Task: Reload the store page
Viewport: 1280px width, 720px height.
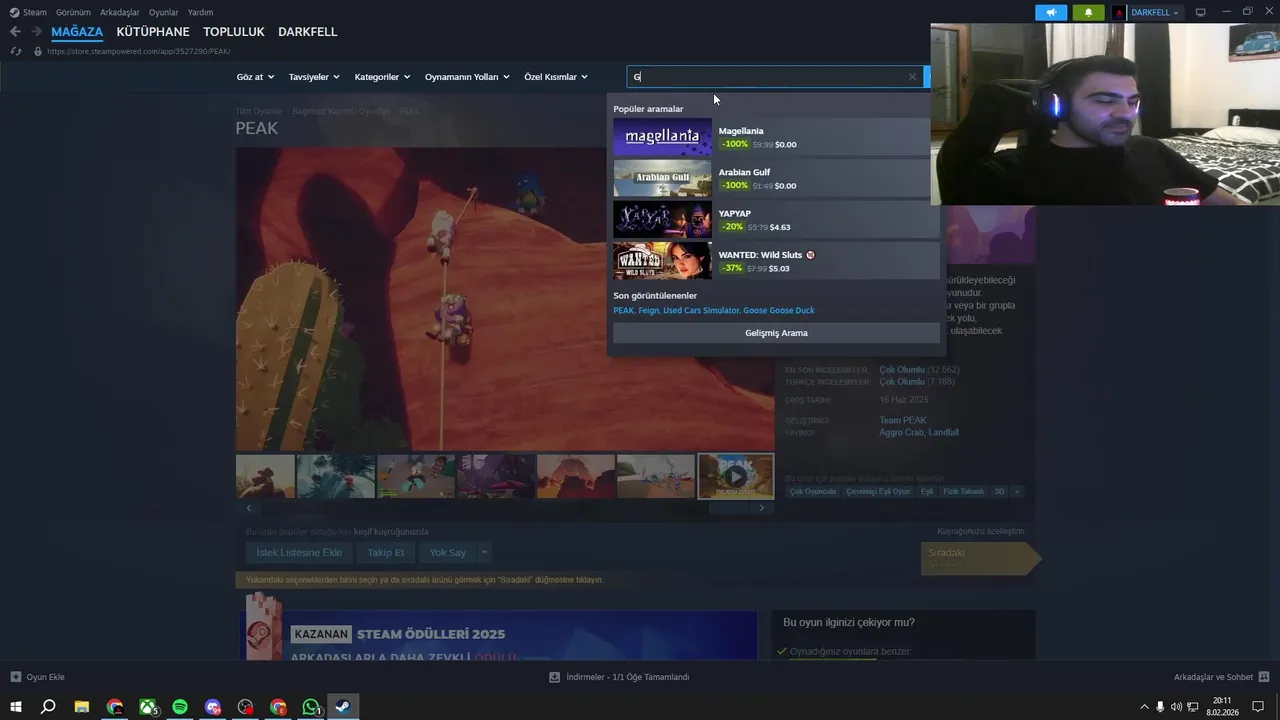Action: point(15,51)
